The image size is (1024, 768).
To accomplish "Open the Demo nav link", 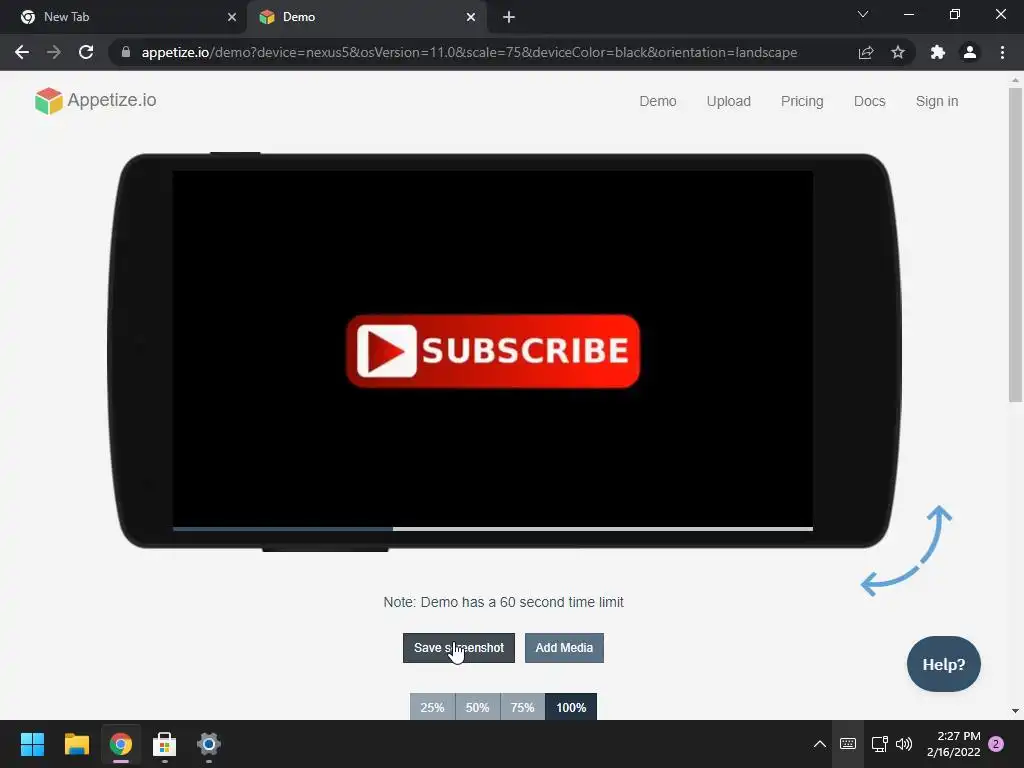I will coord(658,101).
